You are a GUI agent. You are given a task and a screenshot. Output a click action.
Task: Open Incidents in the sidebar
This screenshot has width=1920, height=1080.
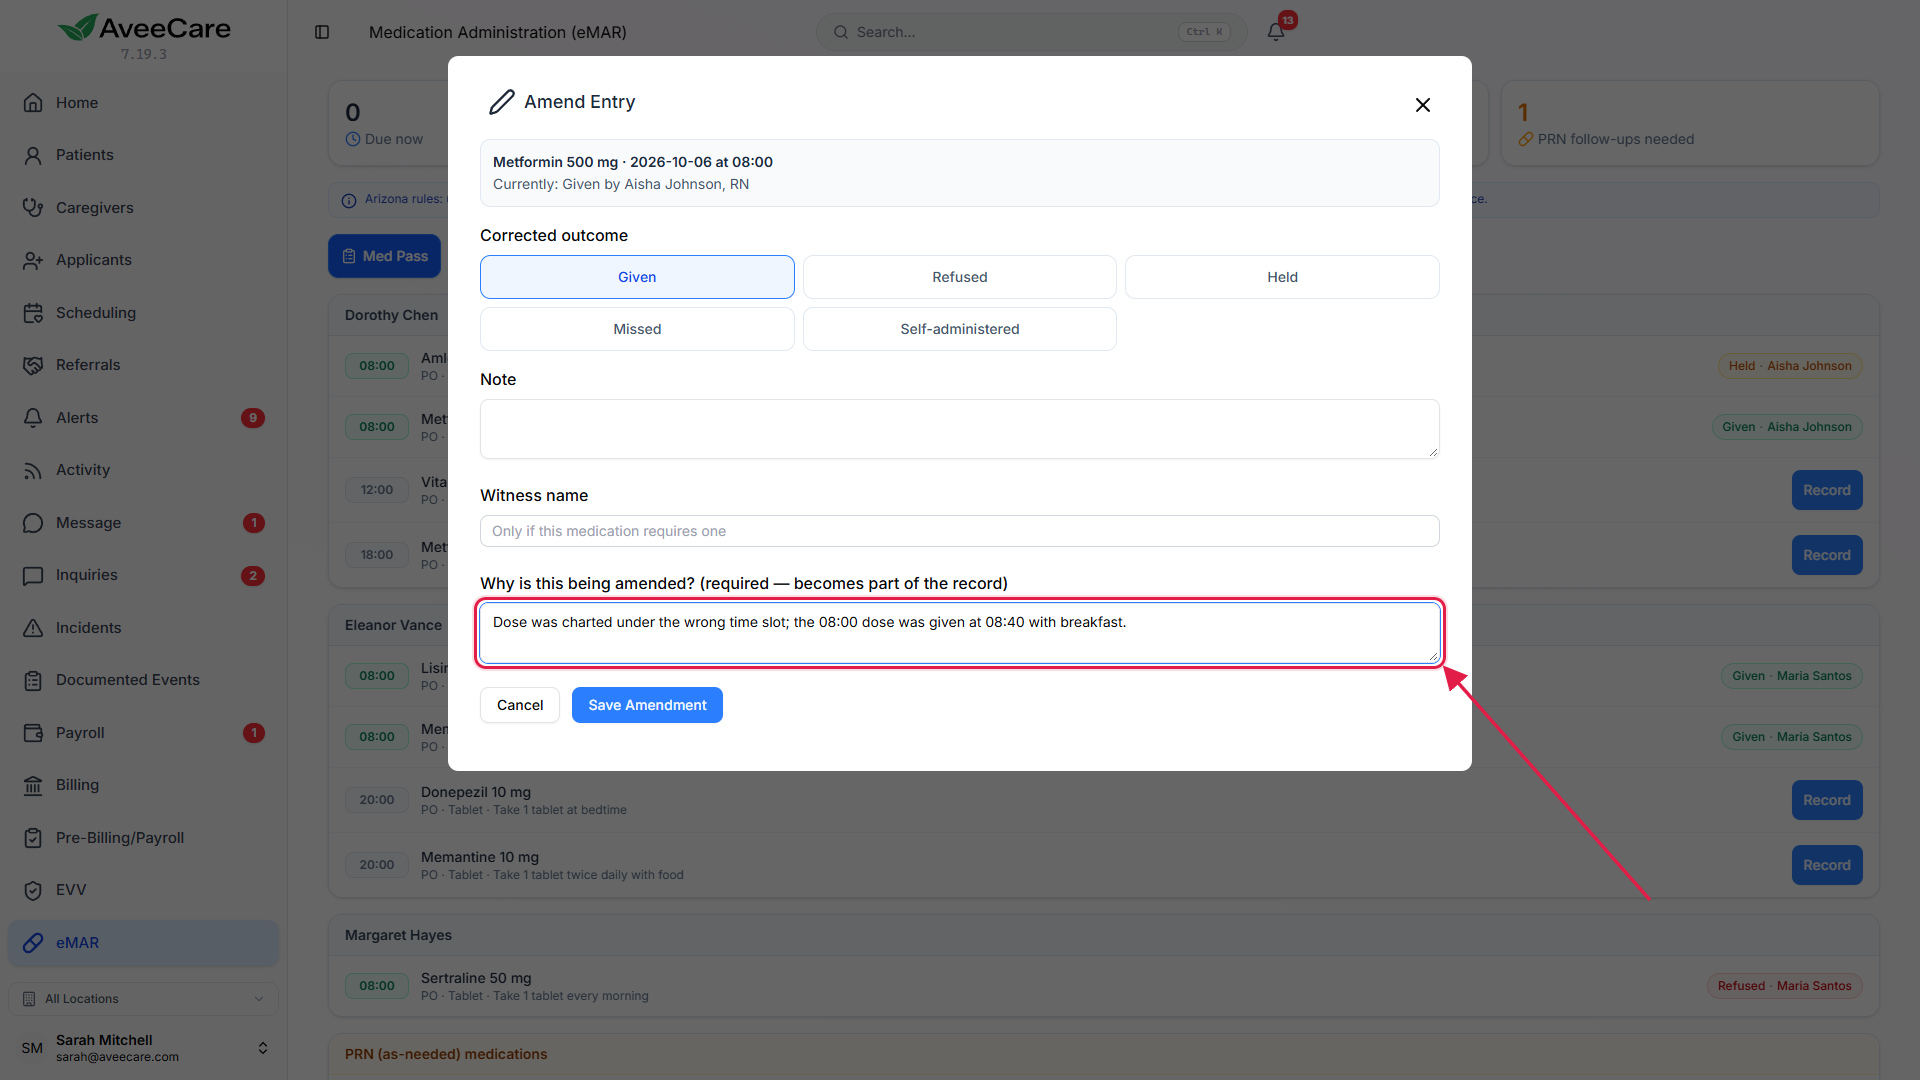(x=144, y=628)
